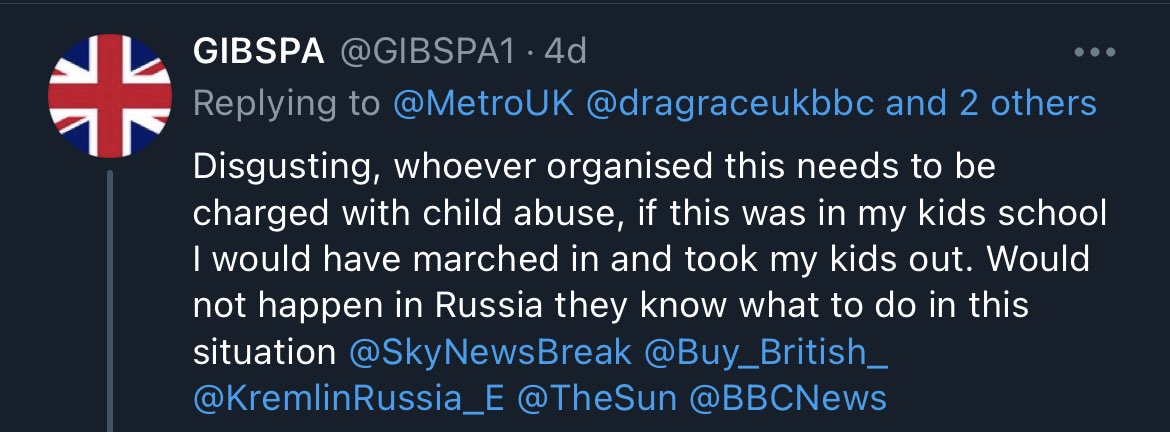Visit the @KremlinRussia_E mention
The height and width of the screenshot is (432, 1170).
click(x=349, y=398)
